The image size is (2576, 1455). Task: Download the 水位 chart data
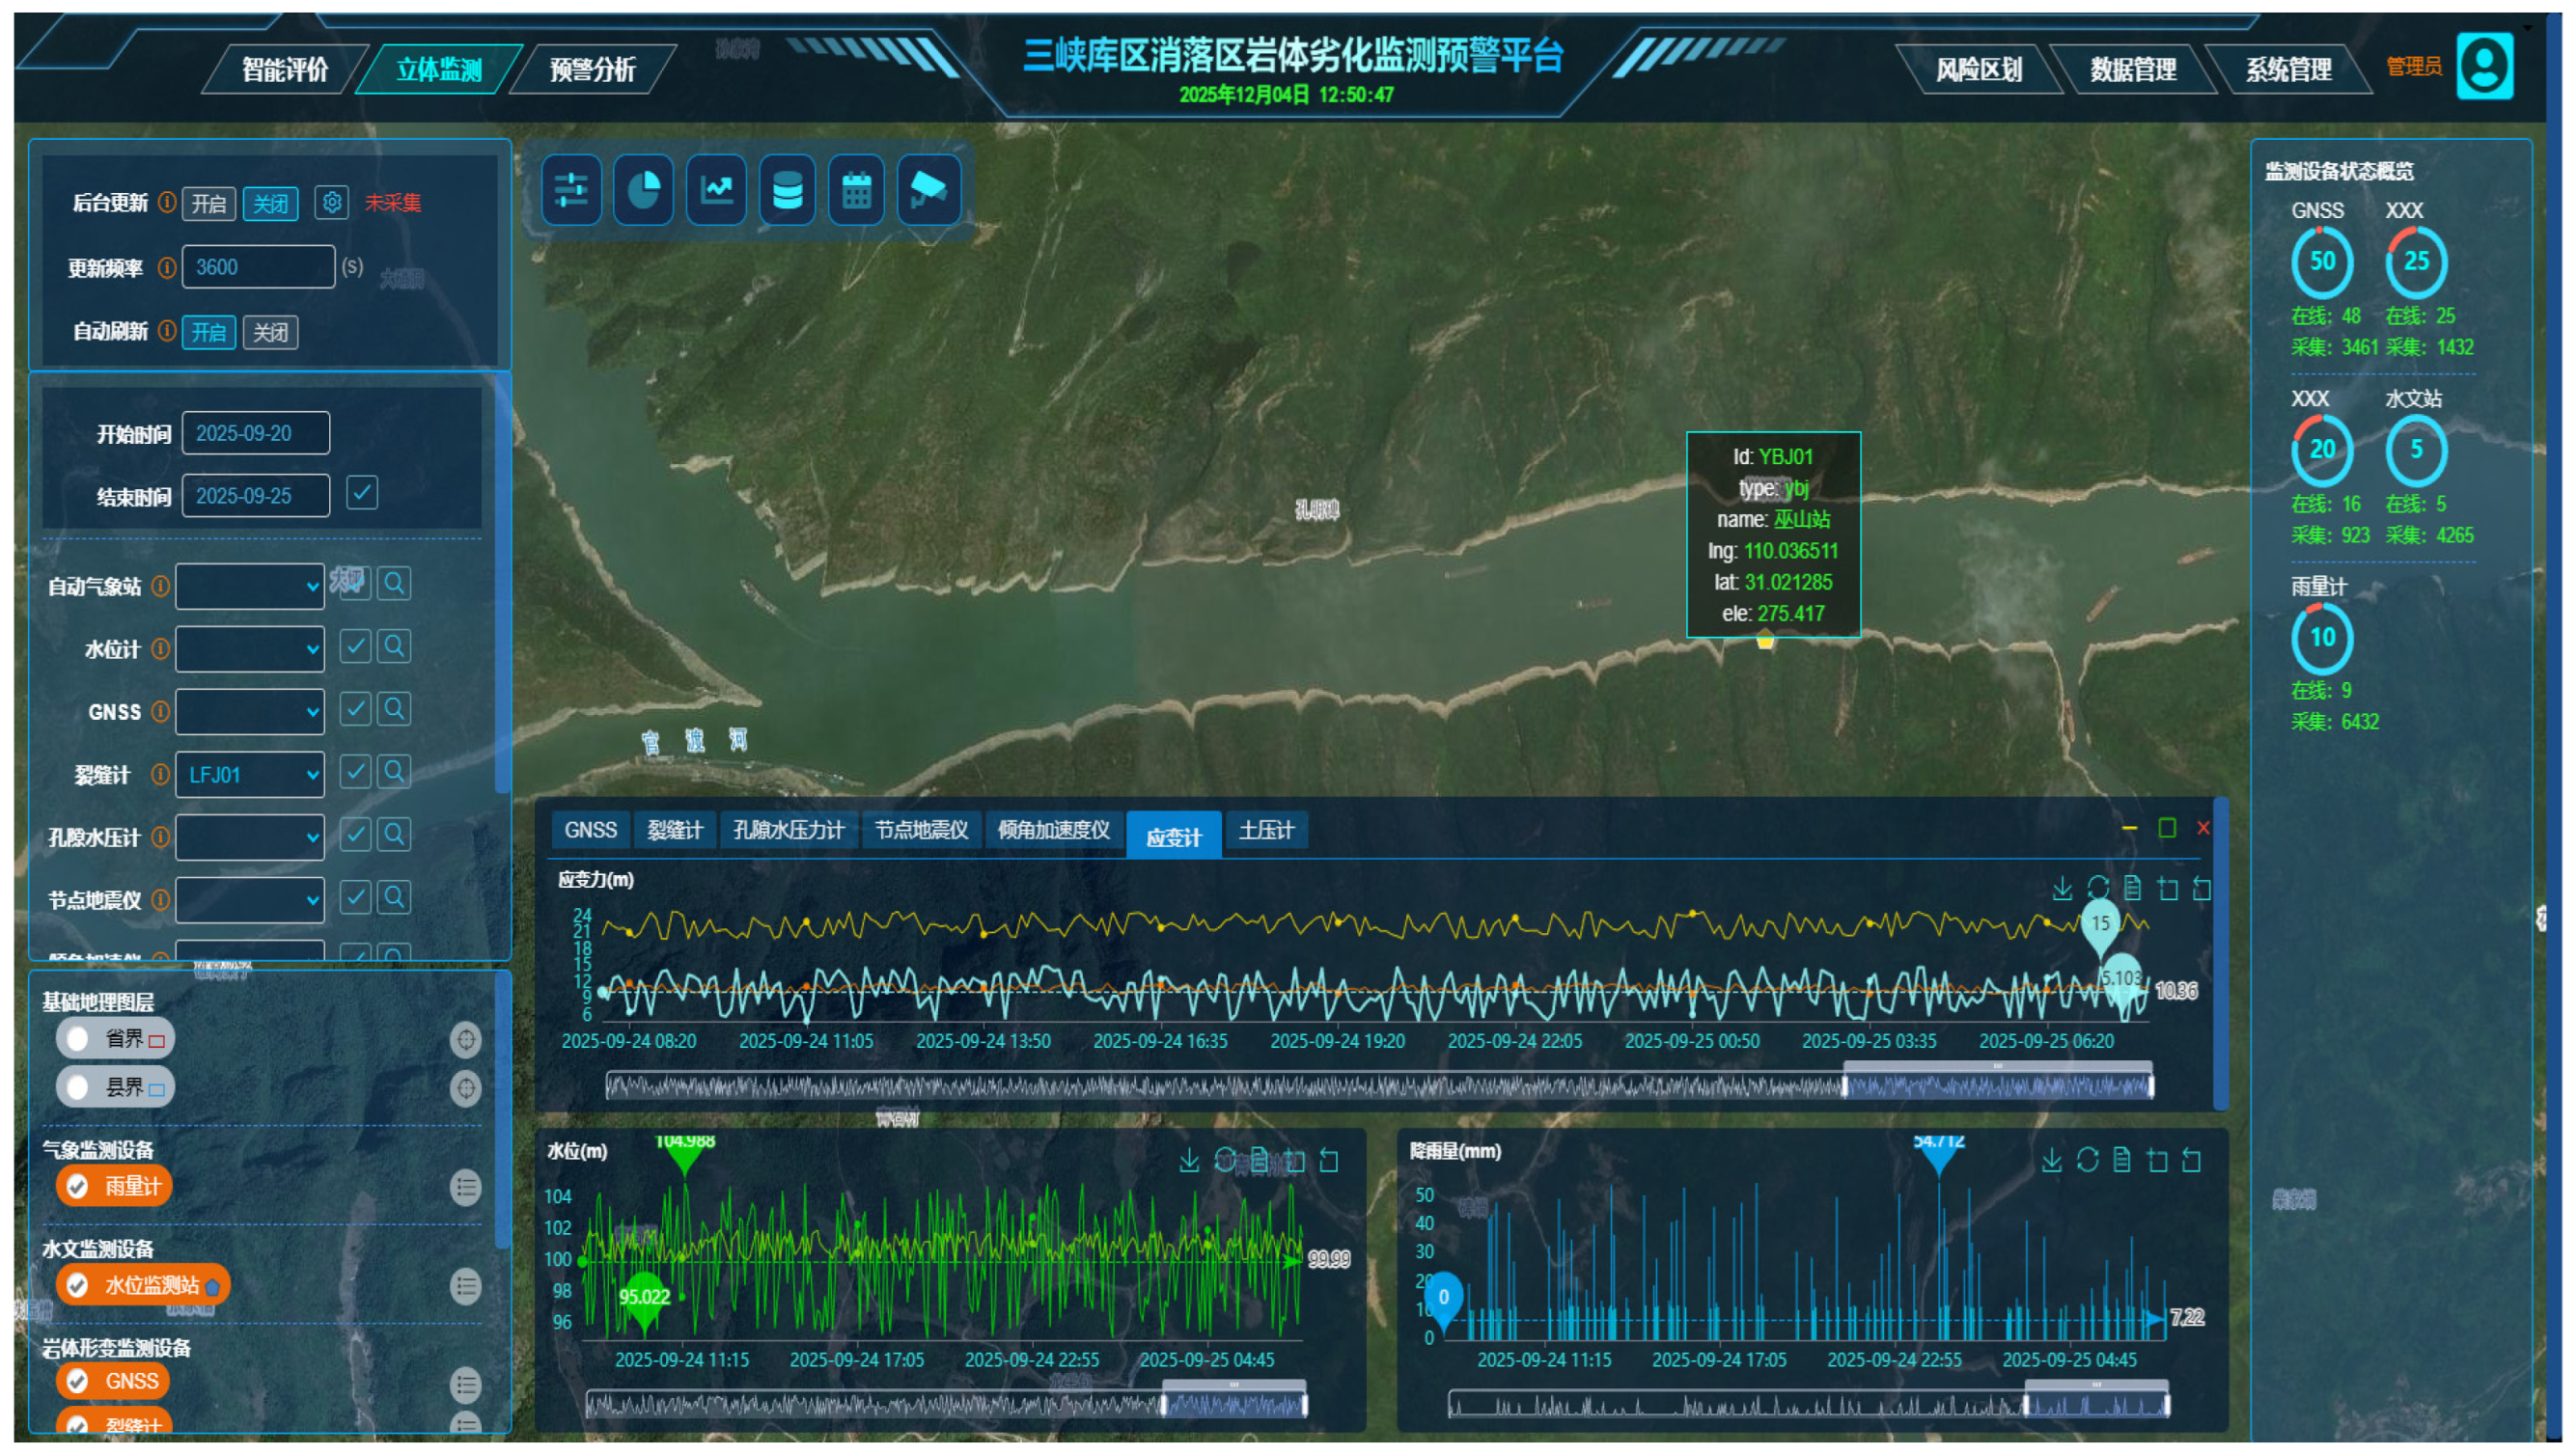tap(1189, 1161)
